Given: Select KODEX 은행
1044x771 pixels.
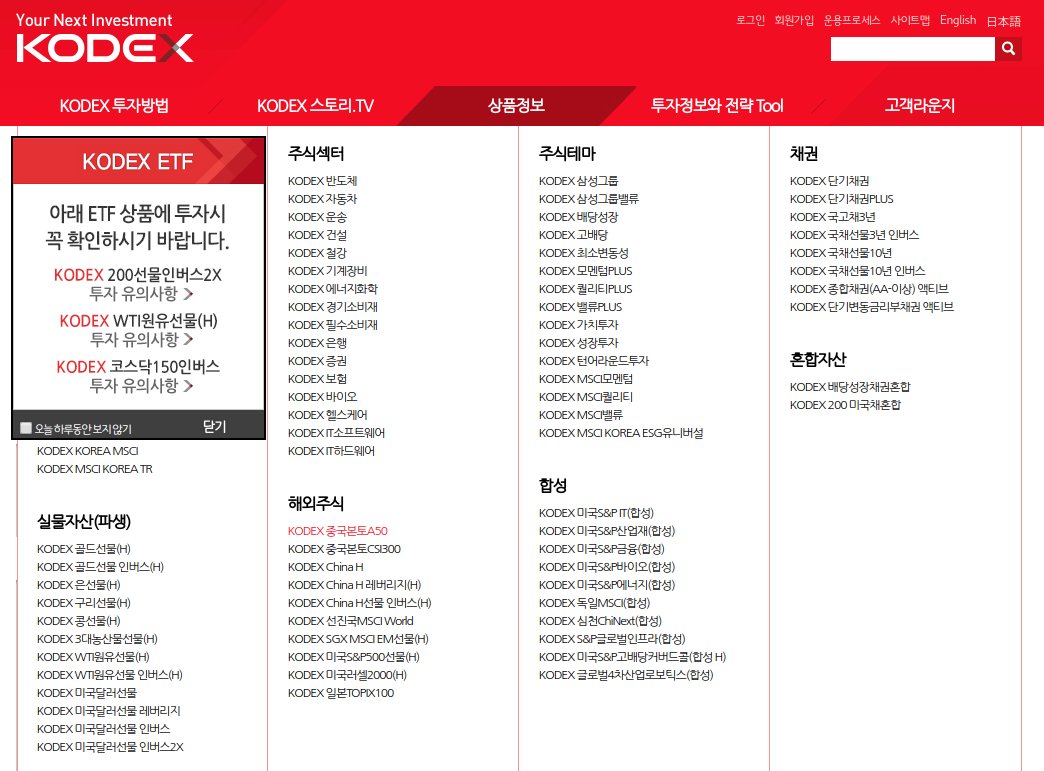Looking at the screenshot, I should (x=317, y=343).
